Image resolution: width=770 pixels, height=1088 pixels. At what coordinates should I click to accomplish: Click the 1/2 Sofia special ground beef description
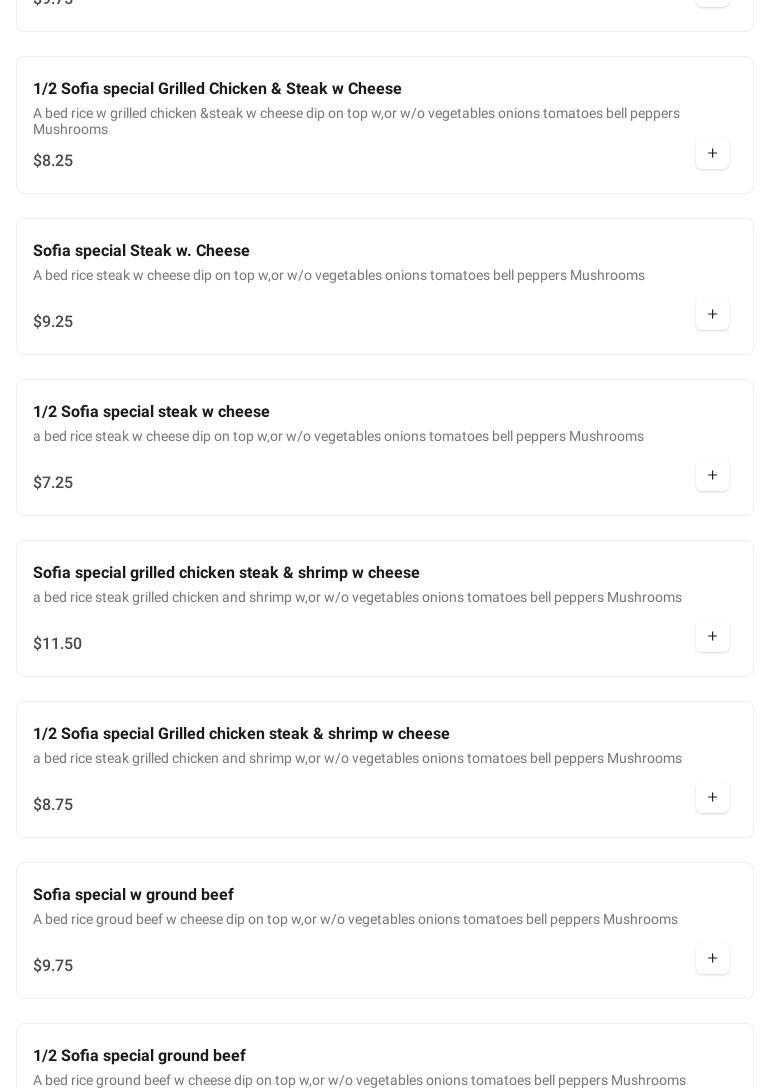[x=359, y=1080]
